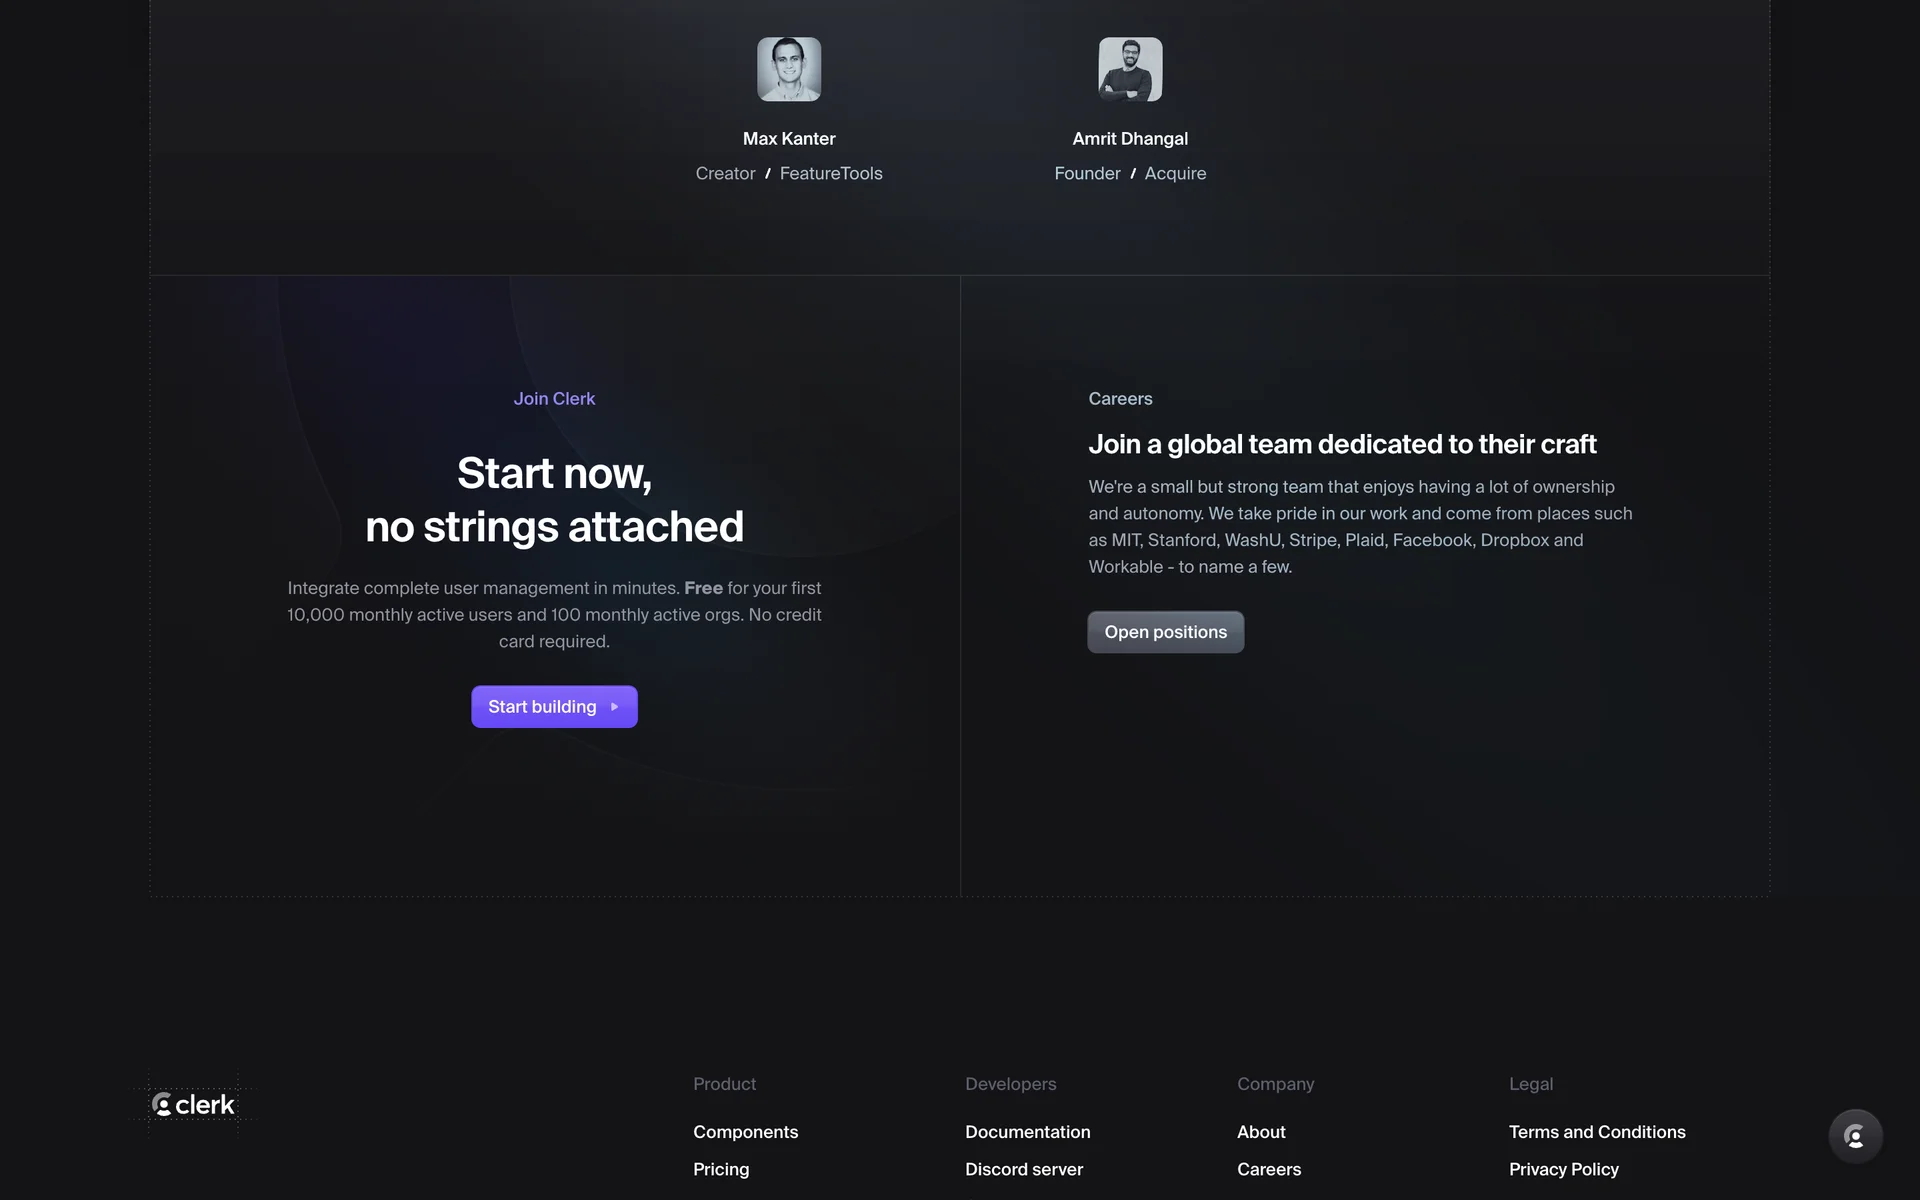View the Privacy Policy link

pyautogui.click(x=1563, y=1169)
